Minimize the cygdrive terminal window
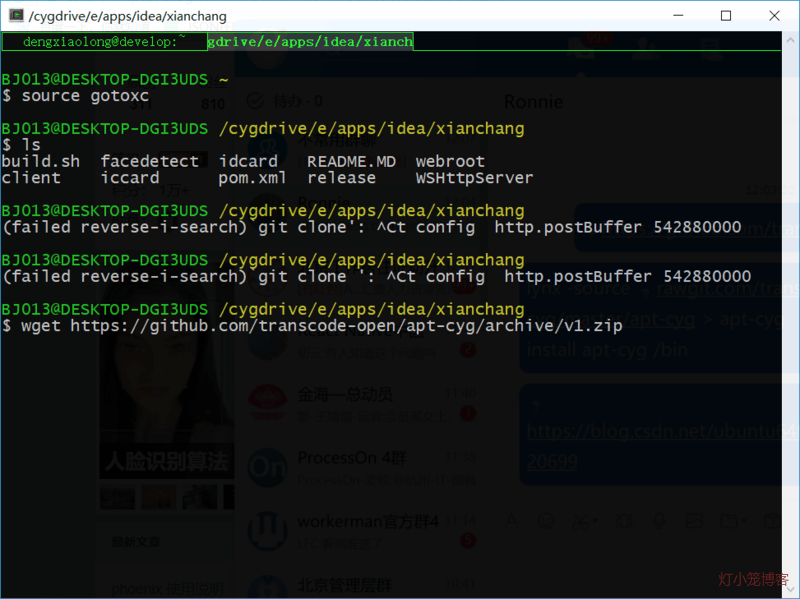 pyautogui.click(x=678, y=15)
